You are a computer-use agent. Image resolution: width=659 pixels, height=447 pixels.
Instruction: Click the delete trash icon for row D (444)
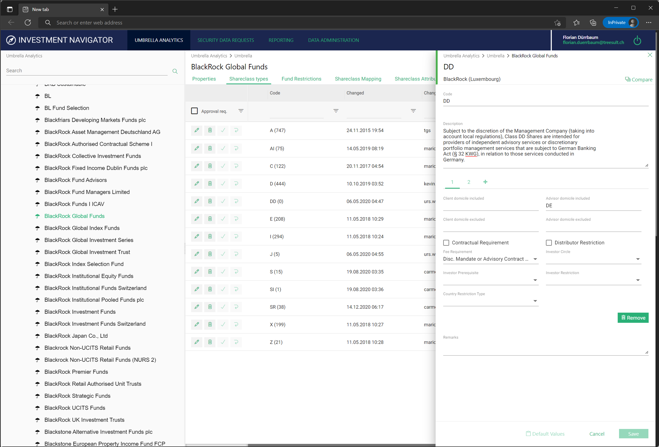point(210,184)
